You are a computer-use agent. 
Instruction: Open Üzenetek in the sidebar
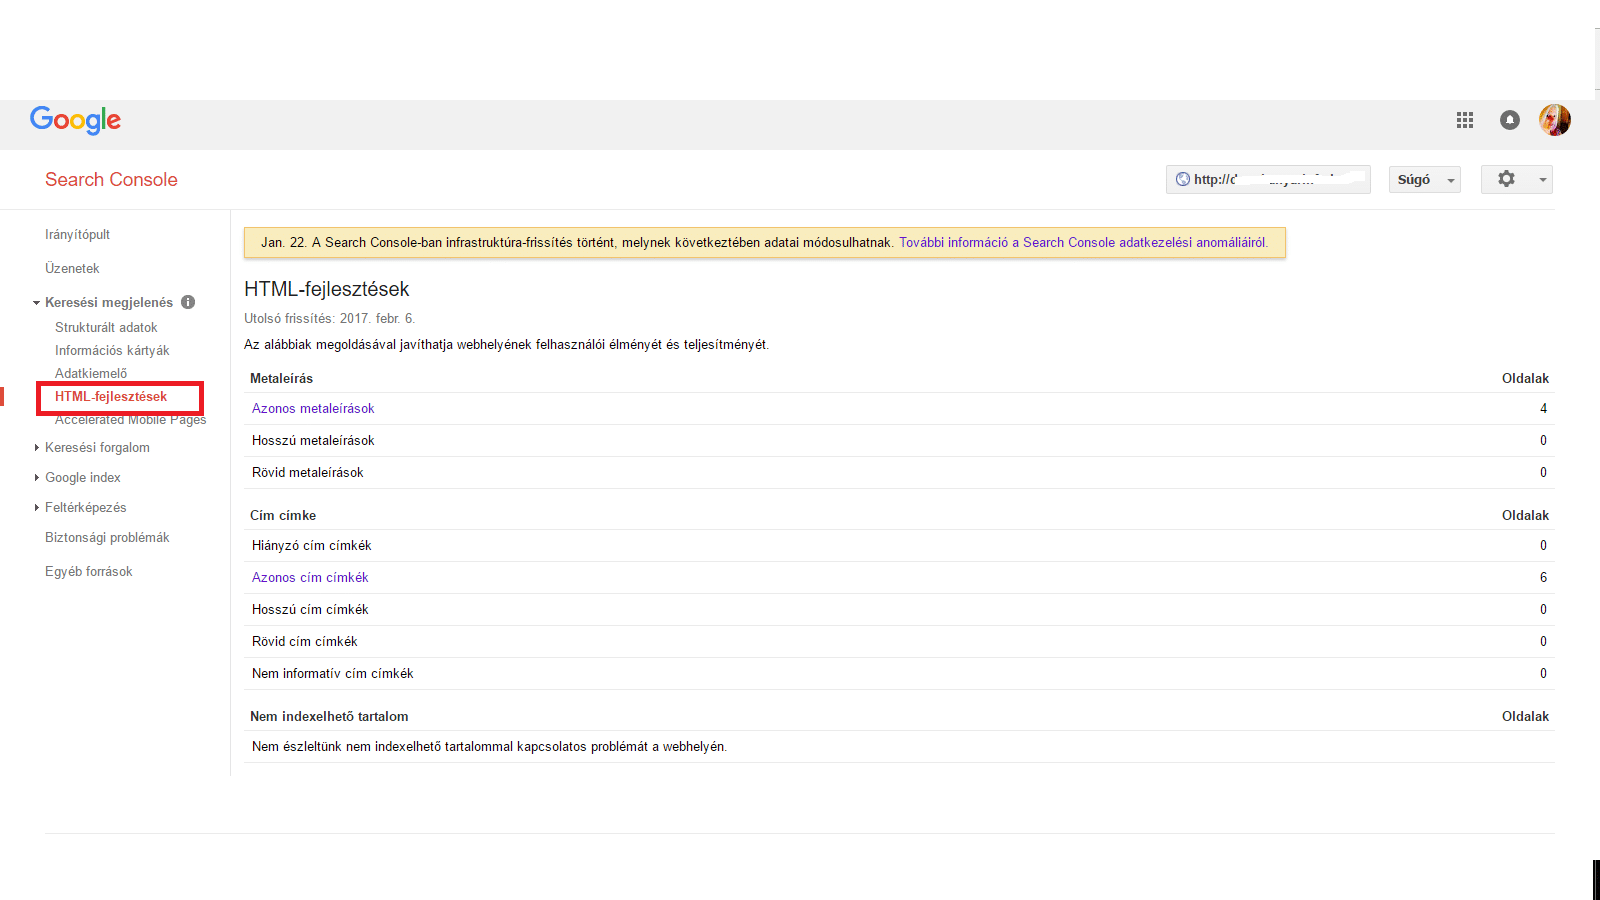(72, 268)
